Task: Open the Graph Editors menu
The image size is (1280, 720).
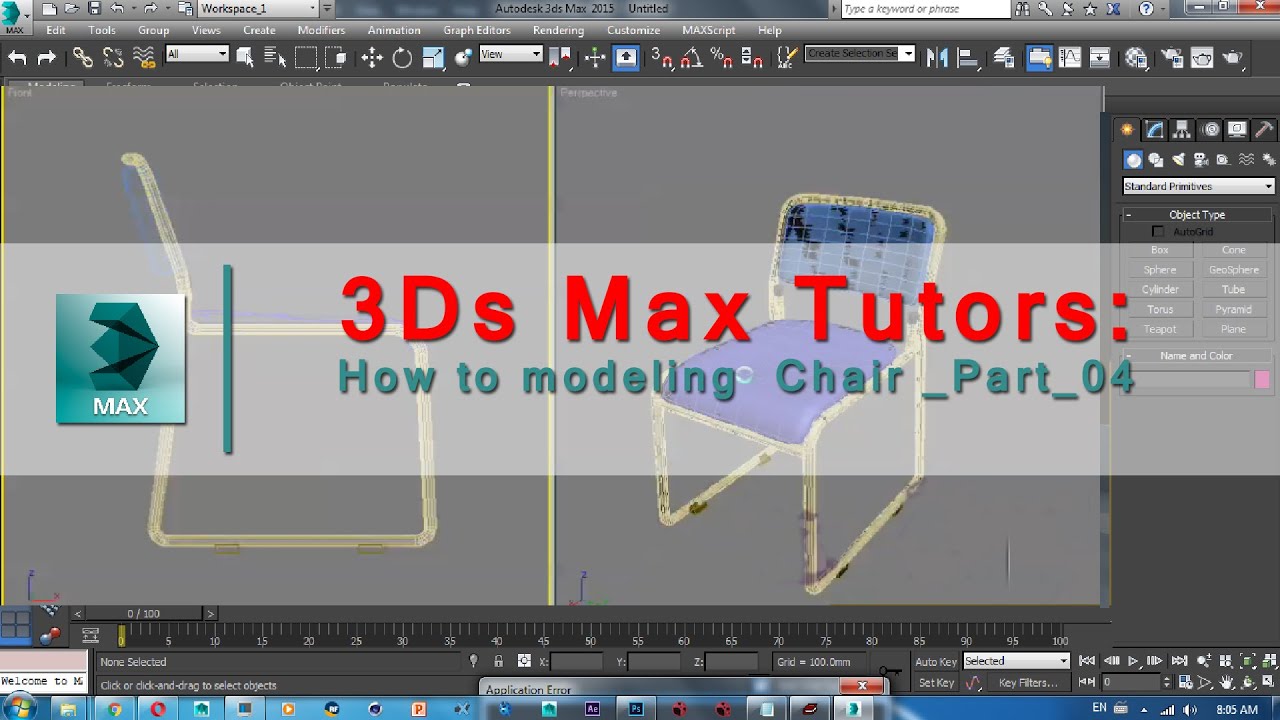Action: pyautogui.click(x=477, y=30)
